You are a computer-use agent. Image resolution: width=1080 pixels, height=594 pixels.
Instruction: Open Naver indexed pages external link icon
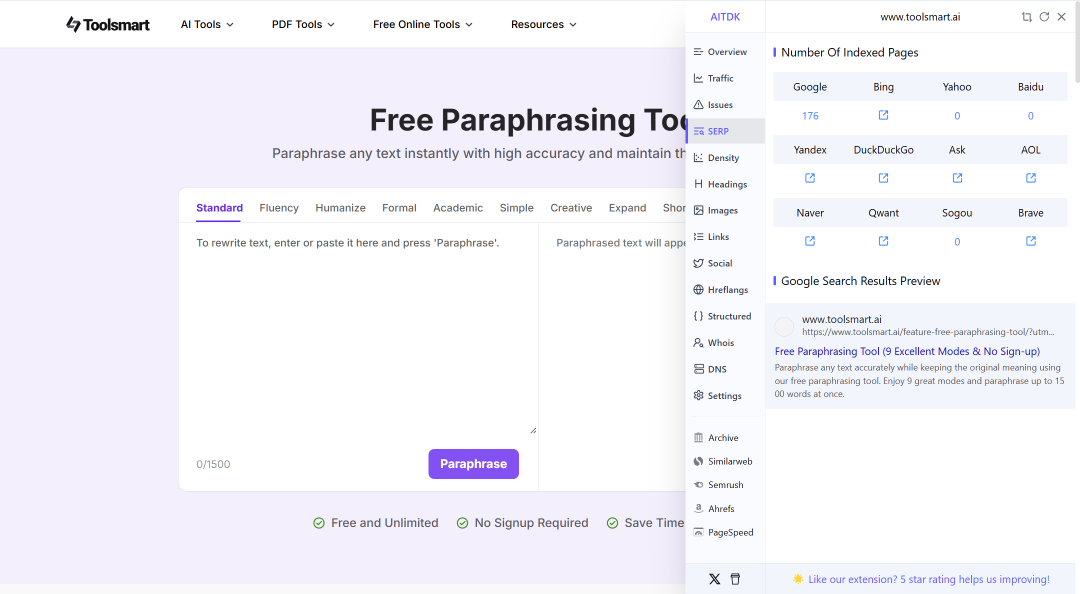(x=810, y=241)
